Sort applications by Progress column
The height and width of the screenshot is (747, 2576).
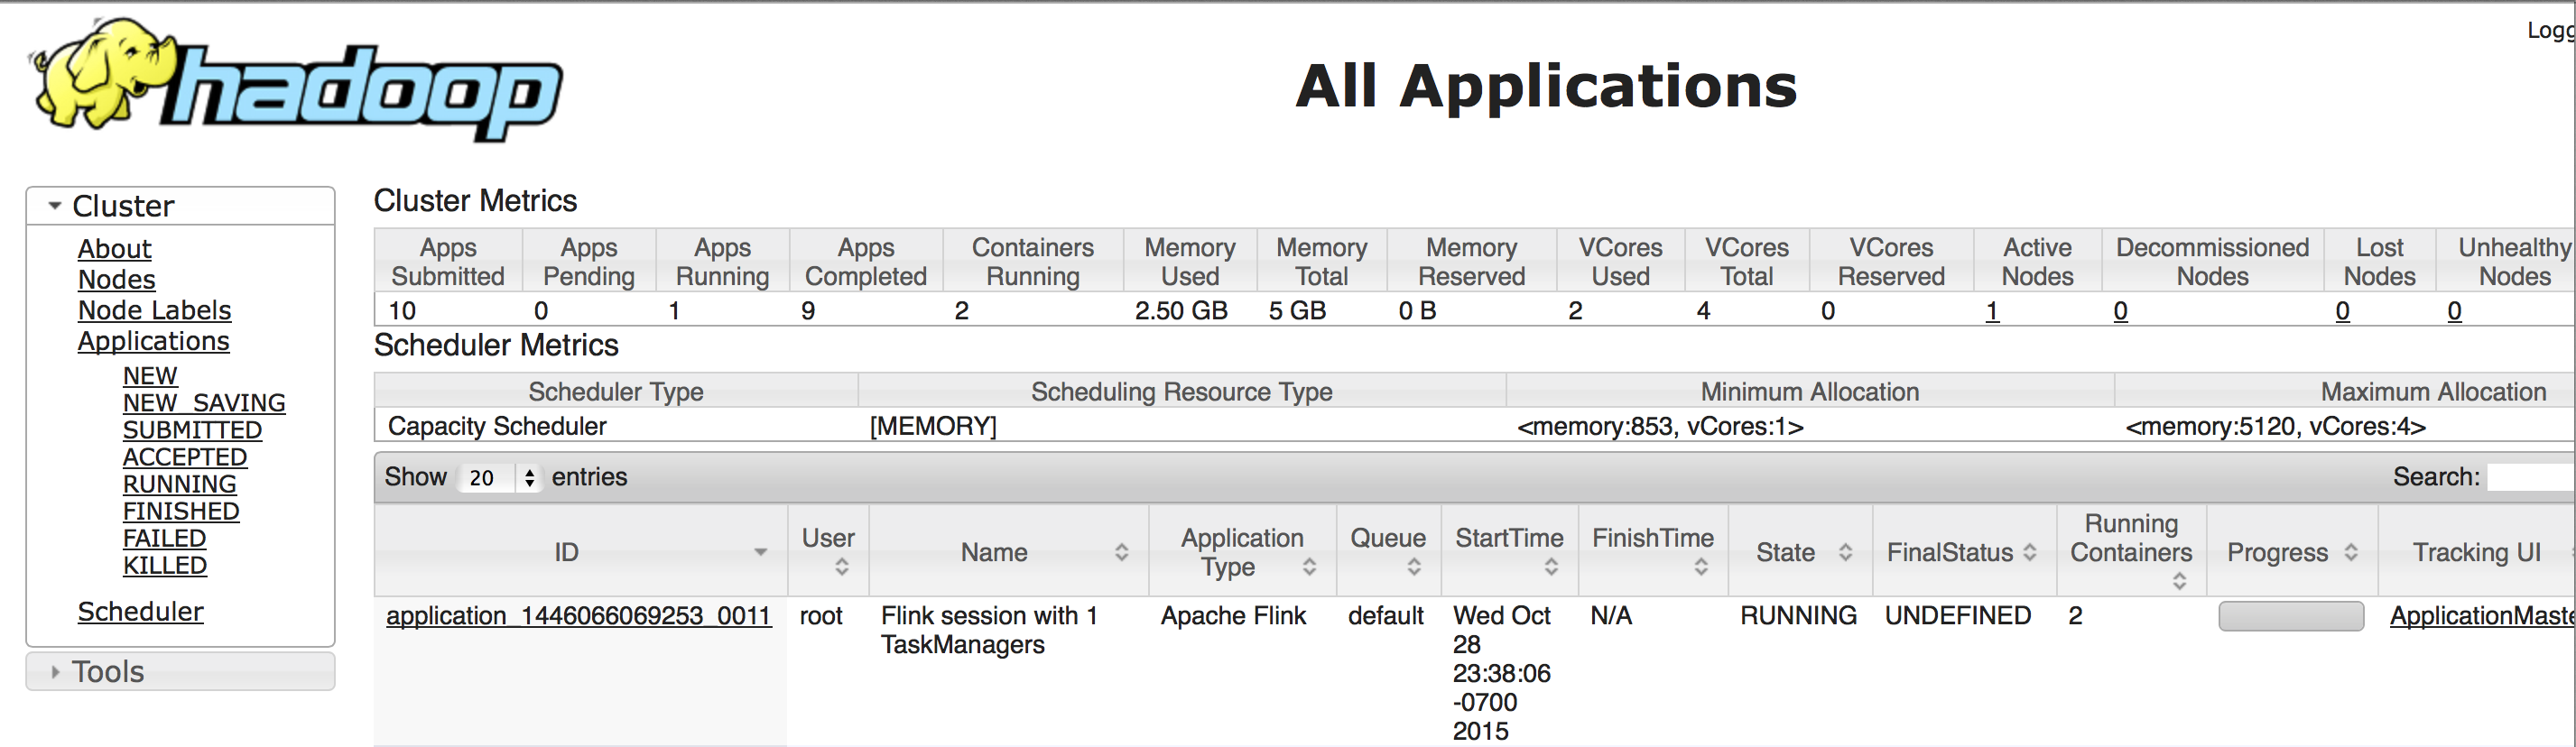click(2350, 552)
